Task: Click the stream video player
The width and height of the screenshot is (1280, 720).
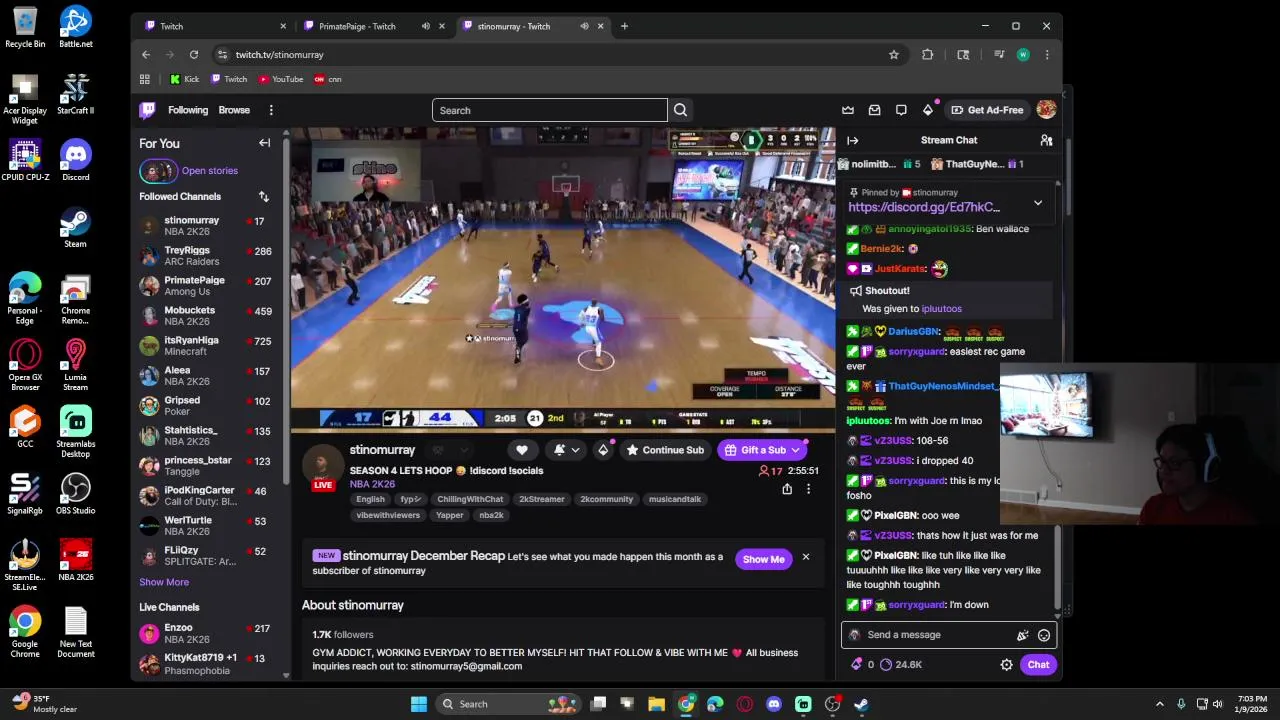Action: tap(563, 280)
